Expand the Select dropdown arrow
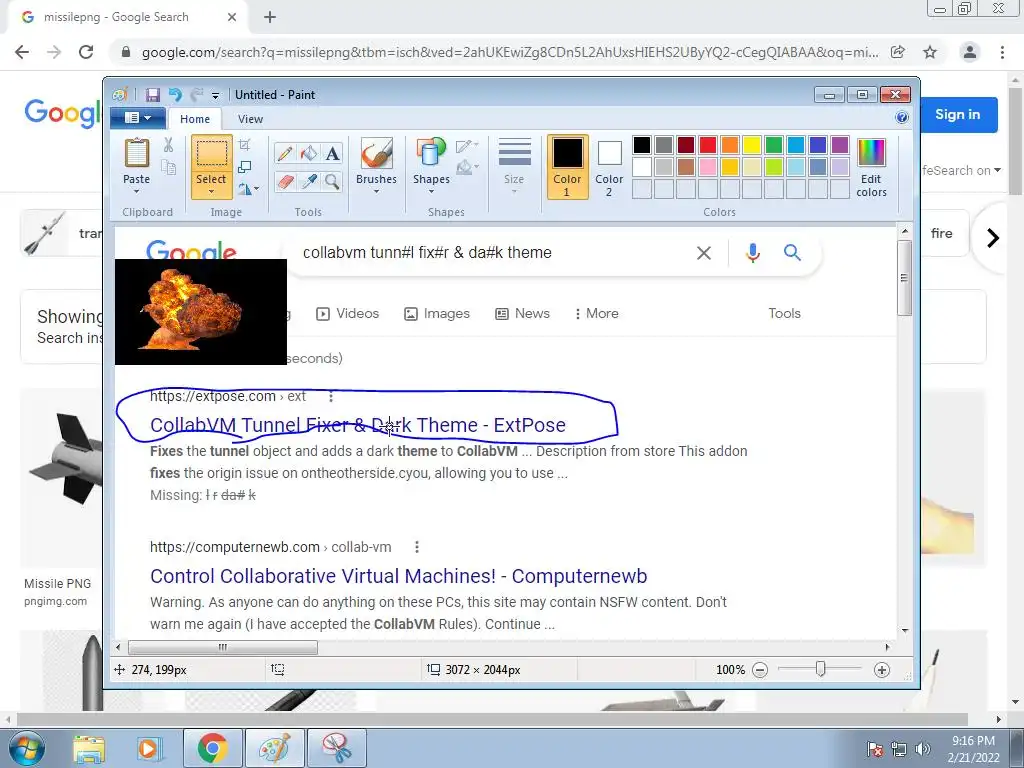 pyautogui.click(x=211, y=191)
